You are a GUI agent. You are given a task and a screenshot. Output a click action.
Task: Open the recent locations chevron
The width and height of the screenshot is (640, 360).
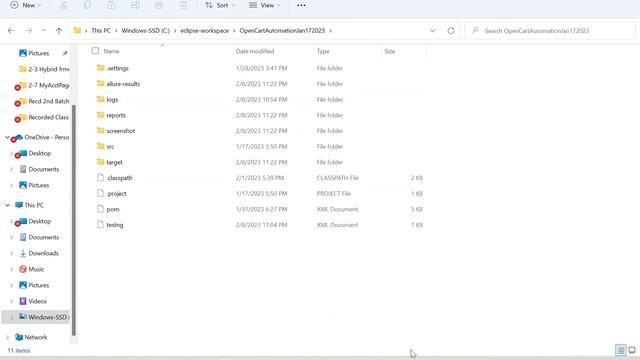click(43, 31)
